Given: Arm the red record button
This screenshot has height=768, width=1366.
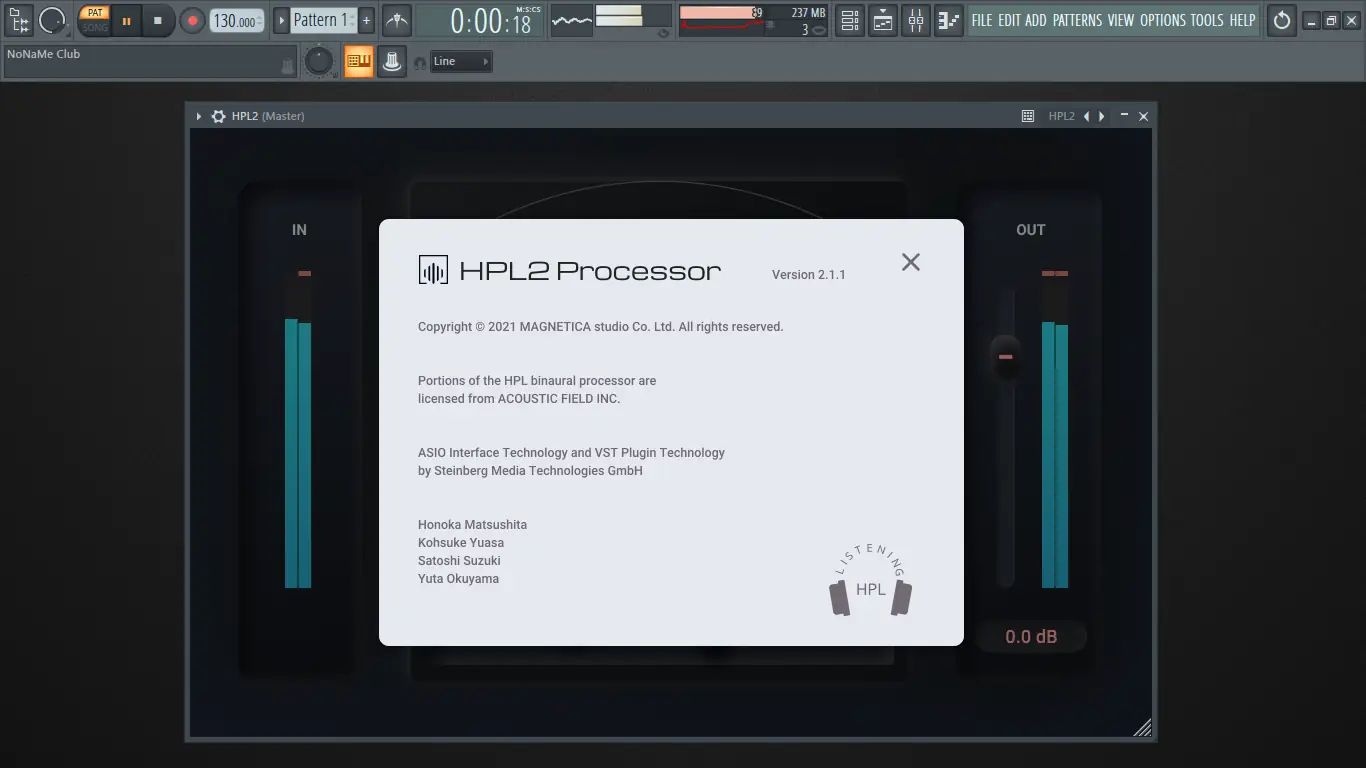Looking at the screenshot, I should pos(192,20).
